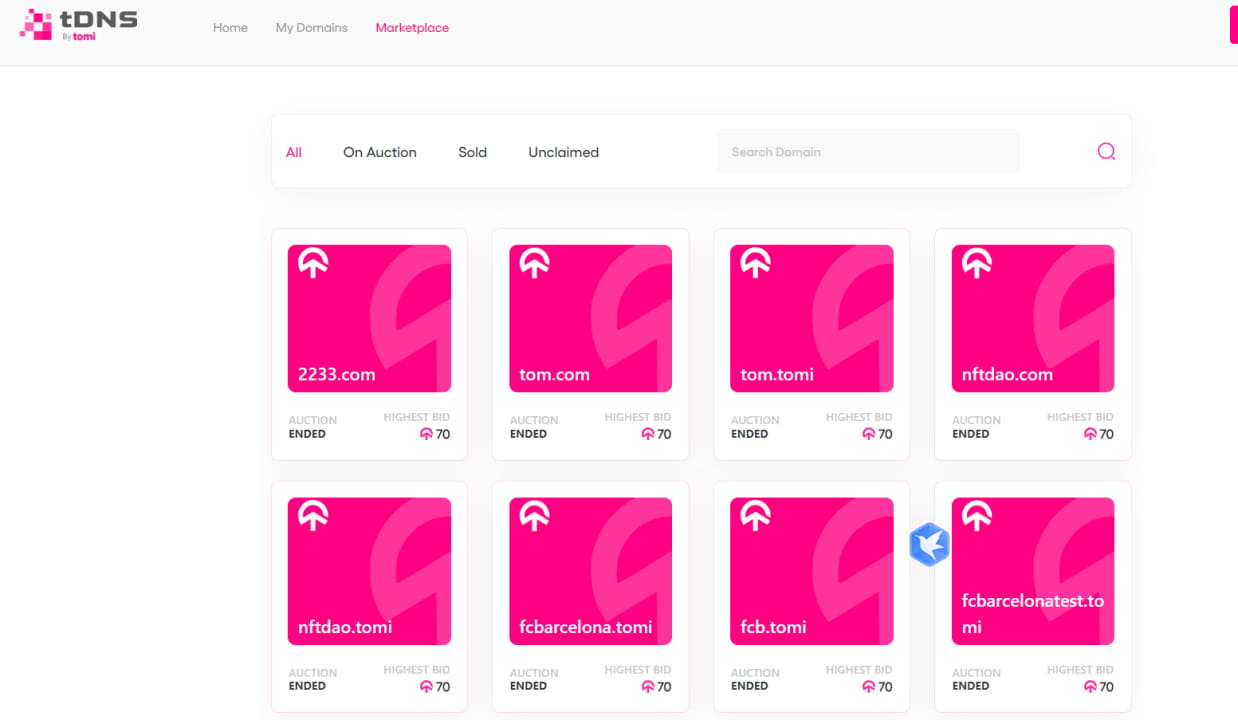Screen dimensions: 1238x720
Task: Click the pink button on the right edge
Action: click(x=1233, y=24)
